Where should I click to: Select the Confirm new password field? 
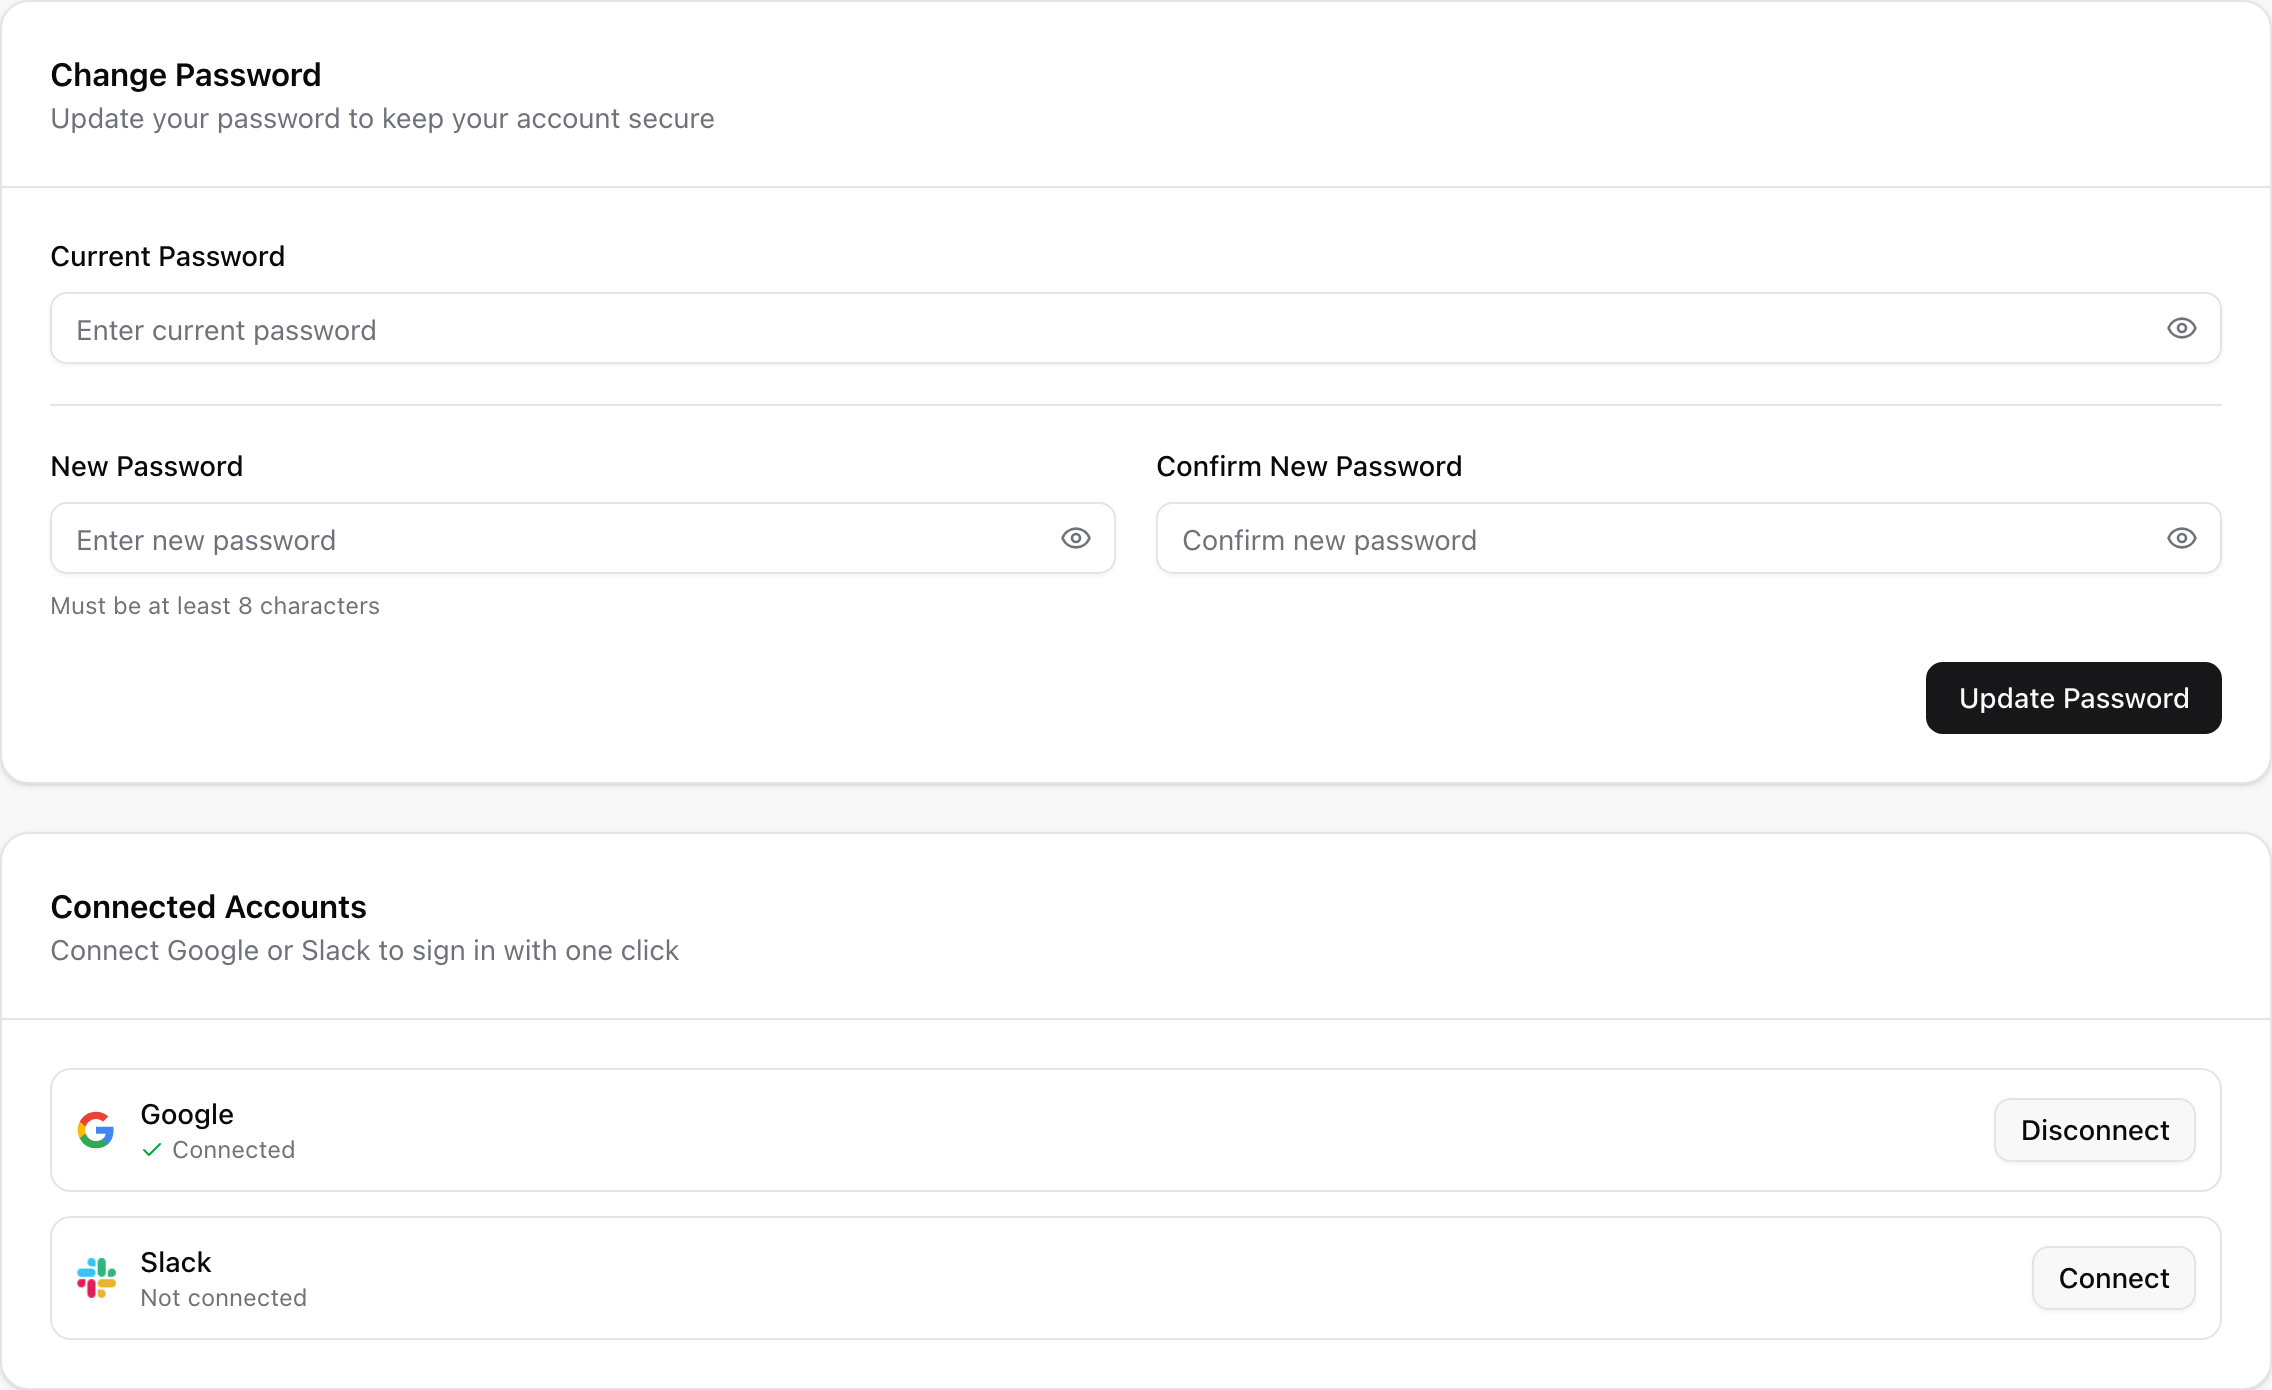pyautogui.click(x=1689, y=539)
